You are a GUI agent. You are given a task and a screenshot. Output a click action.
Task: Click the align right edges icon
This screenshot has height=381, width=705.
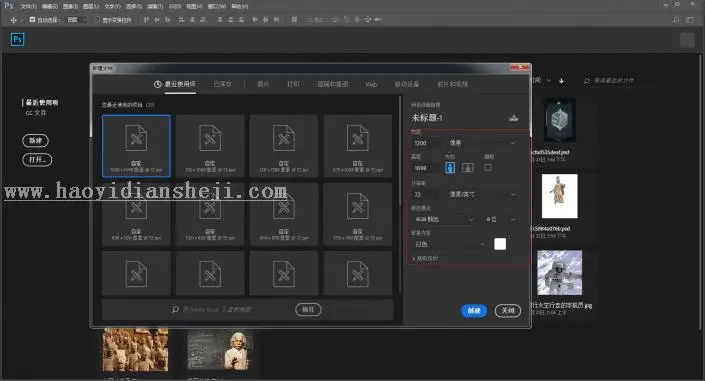(203, 20)
